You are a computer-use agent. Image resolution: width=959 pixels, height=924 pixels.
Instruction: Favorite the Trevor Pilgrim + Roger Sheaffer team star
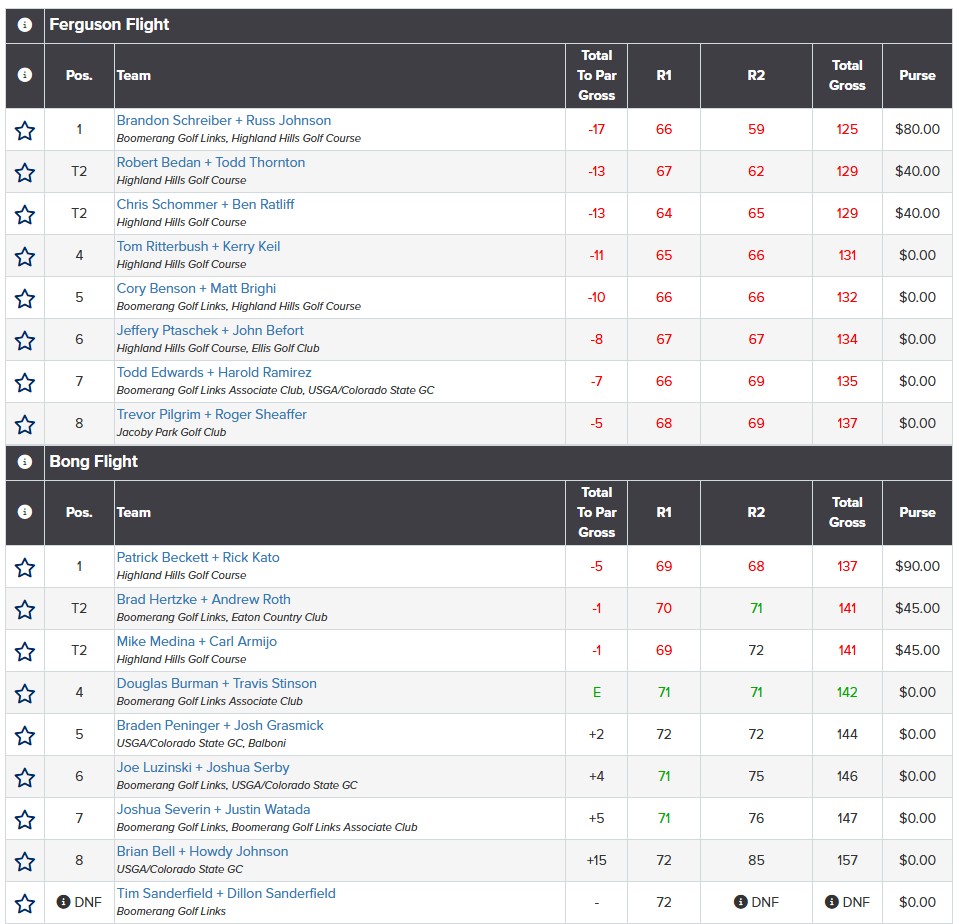[x=24, y=424]
